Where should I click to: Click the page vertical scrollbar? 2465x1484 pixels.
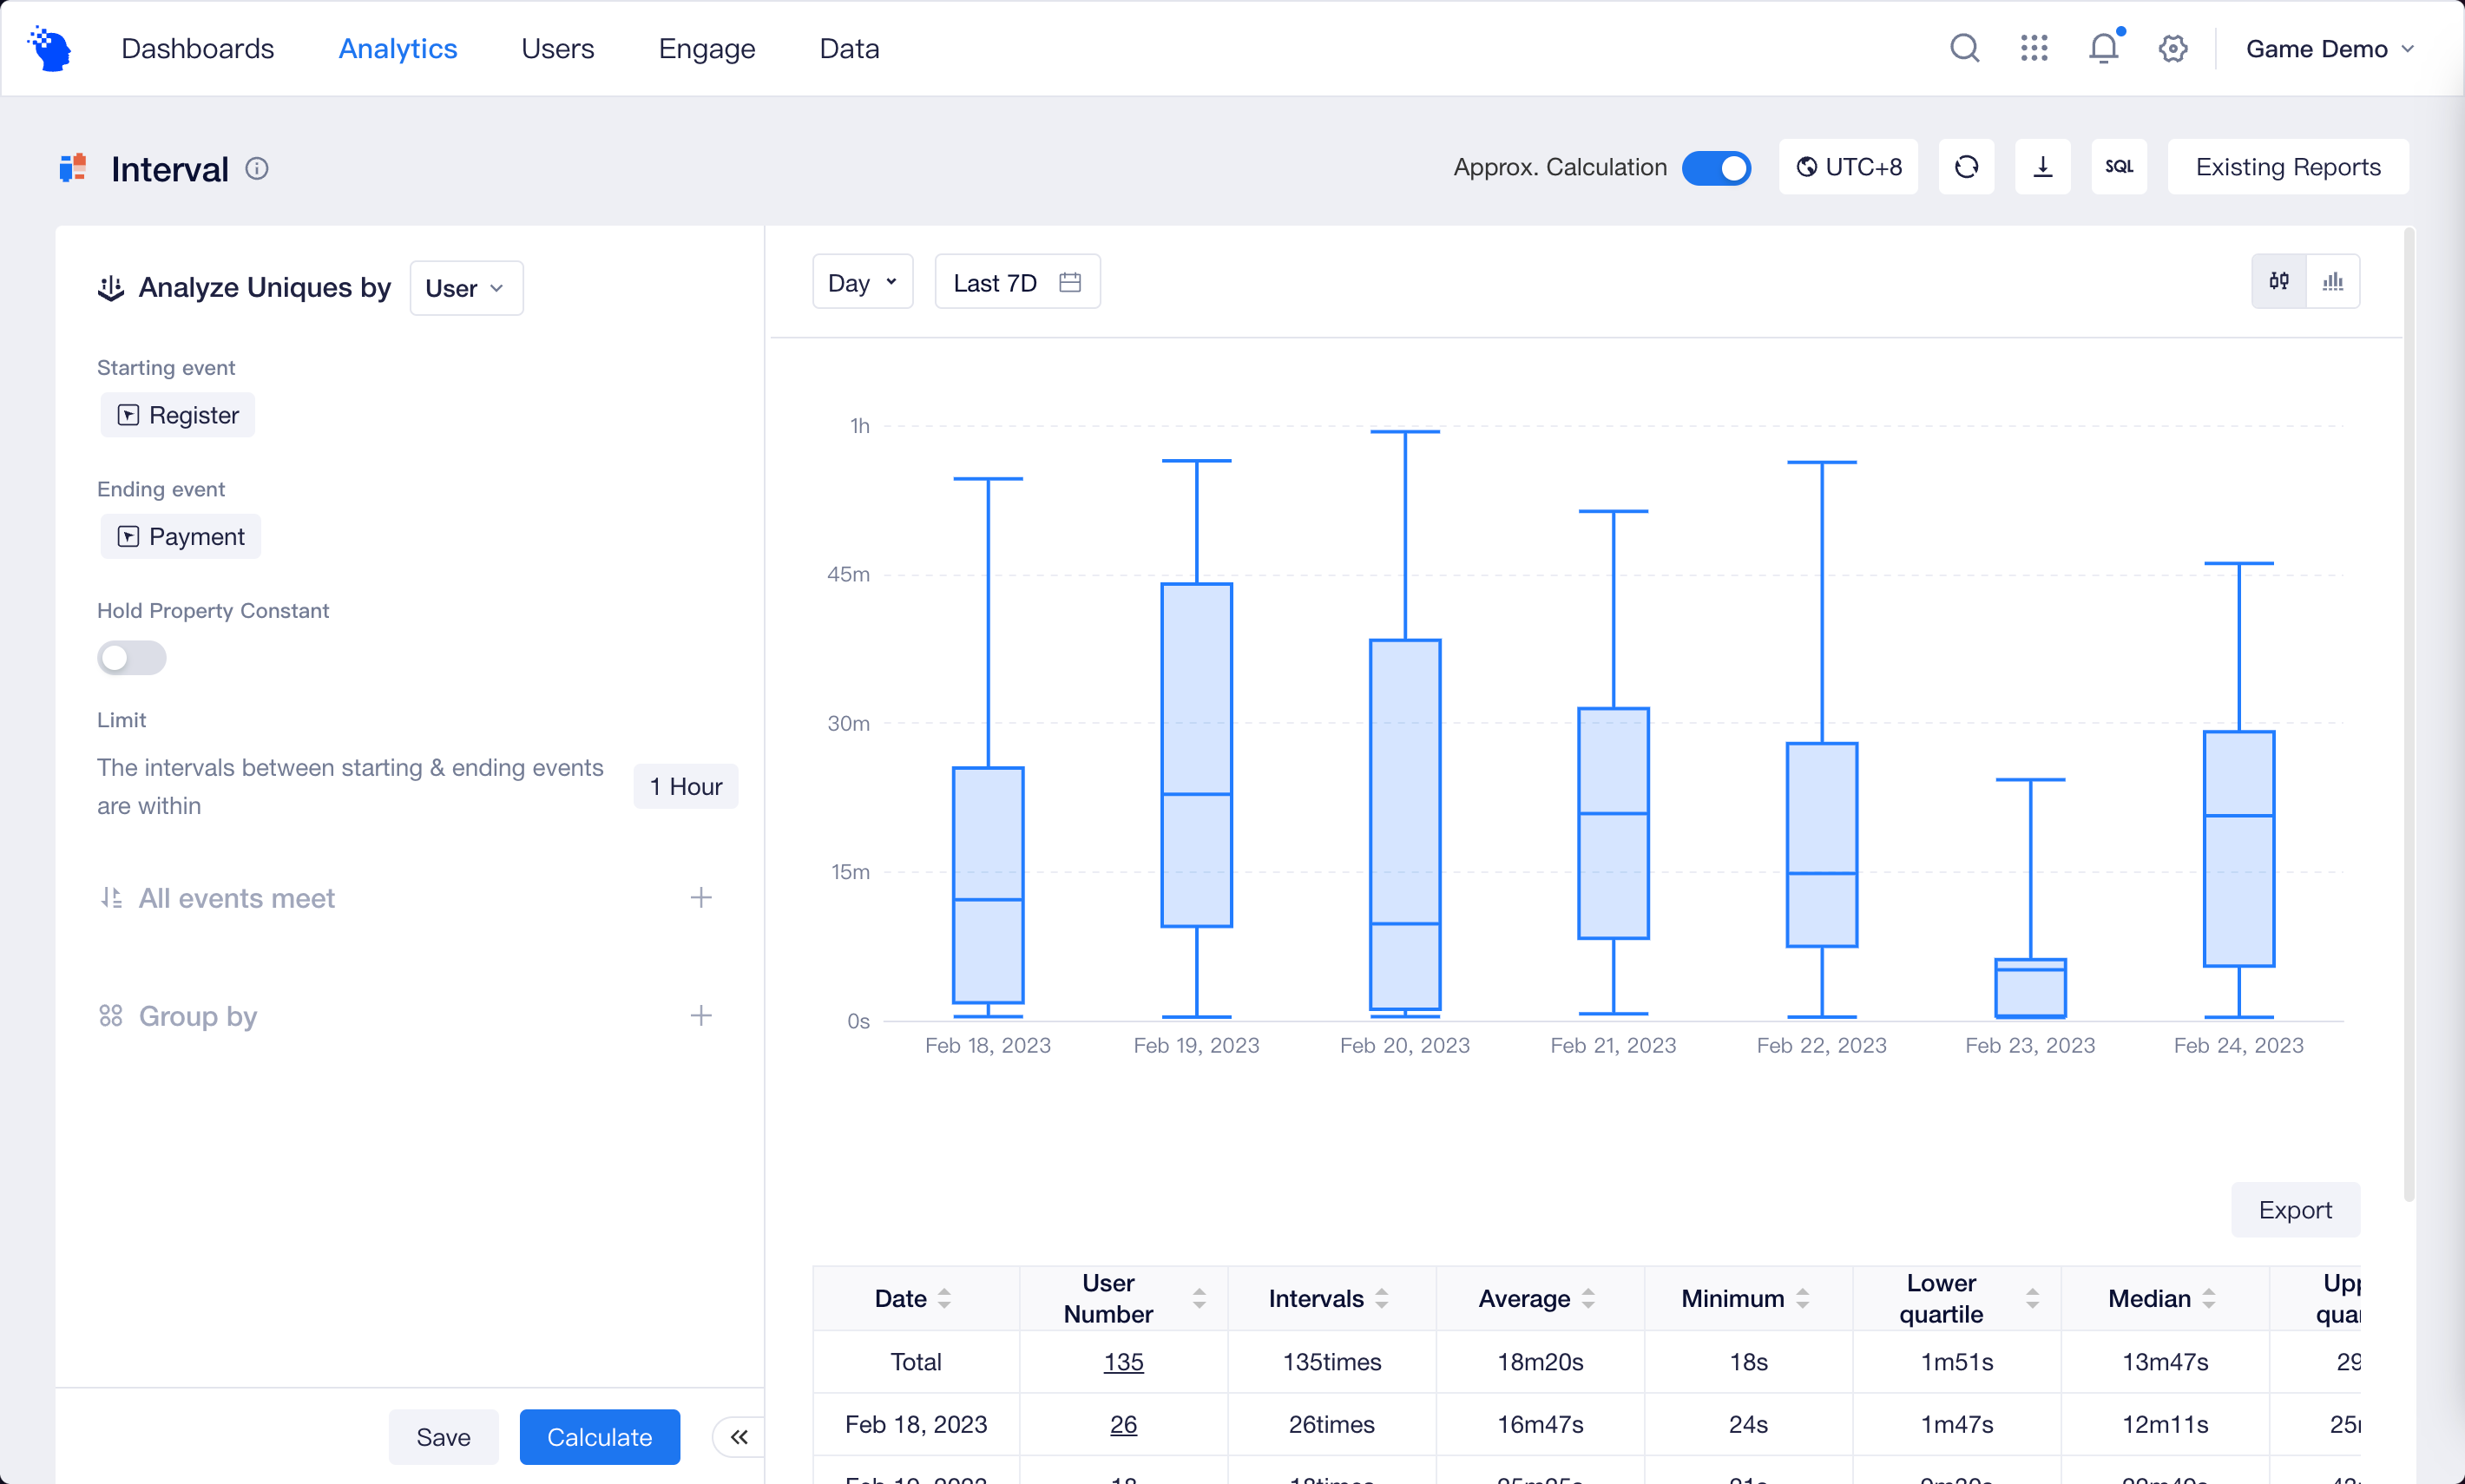point(2408,714)
